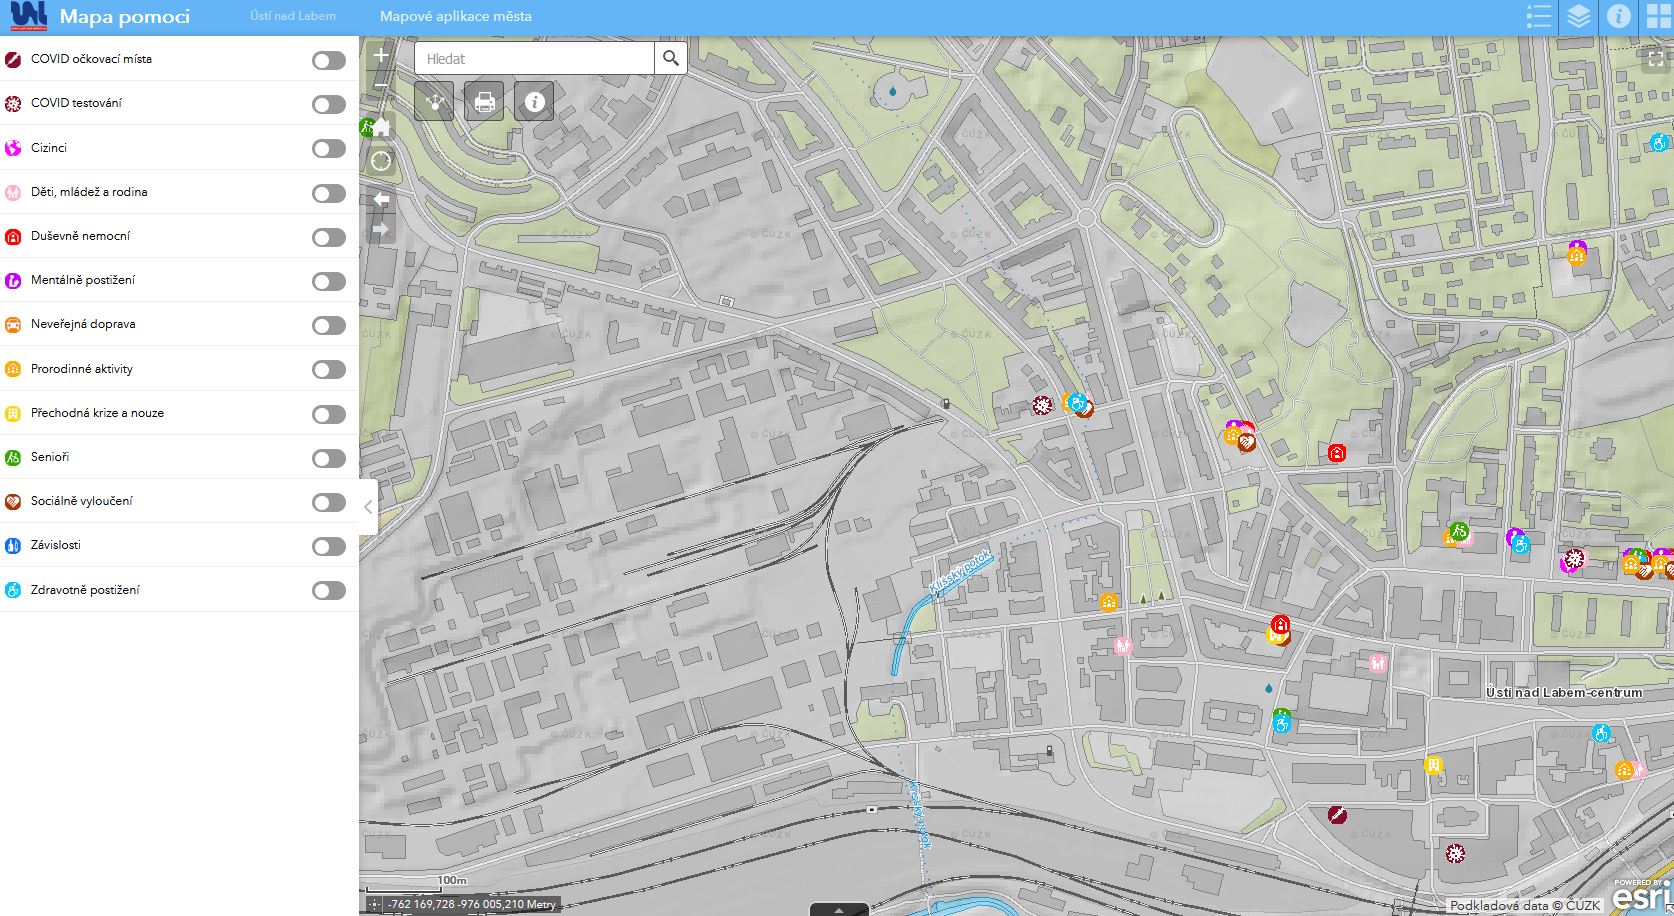Image resolution: width=1674 pixels, height=916 pixels.
Task: Click Ústí nad Labem in the header
Action: pyautogui.click(x=292, y=16)
